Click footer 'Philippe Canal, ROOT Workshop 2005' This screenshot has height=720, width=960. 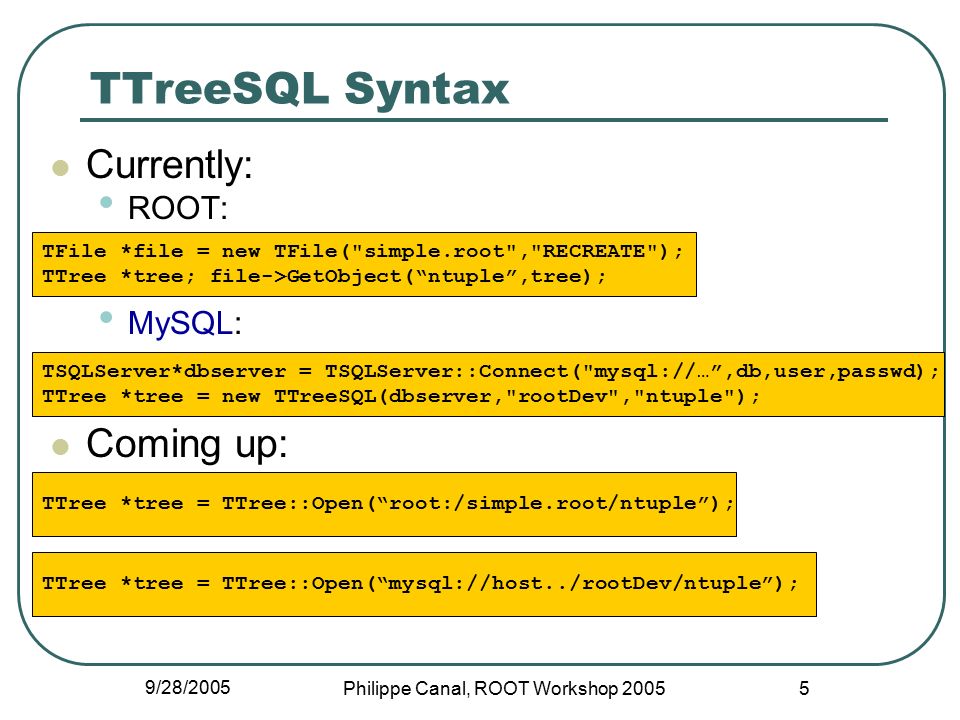pos(504,689)
